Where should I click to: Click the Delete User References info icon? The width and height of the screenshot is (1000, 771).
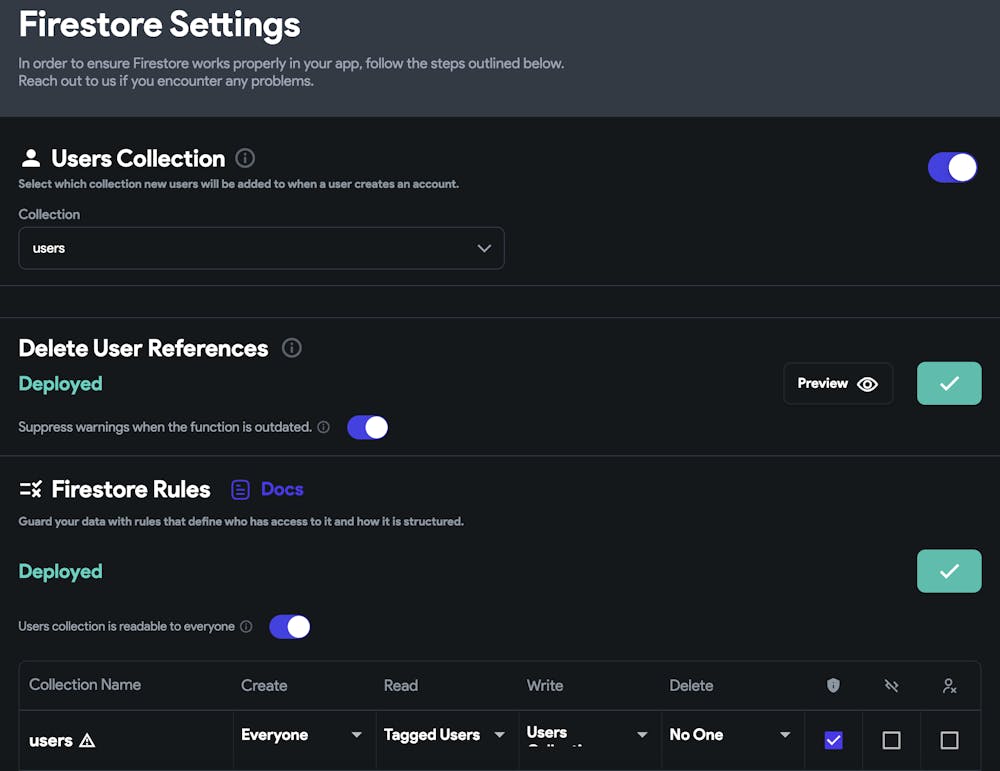click(291, 348)
